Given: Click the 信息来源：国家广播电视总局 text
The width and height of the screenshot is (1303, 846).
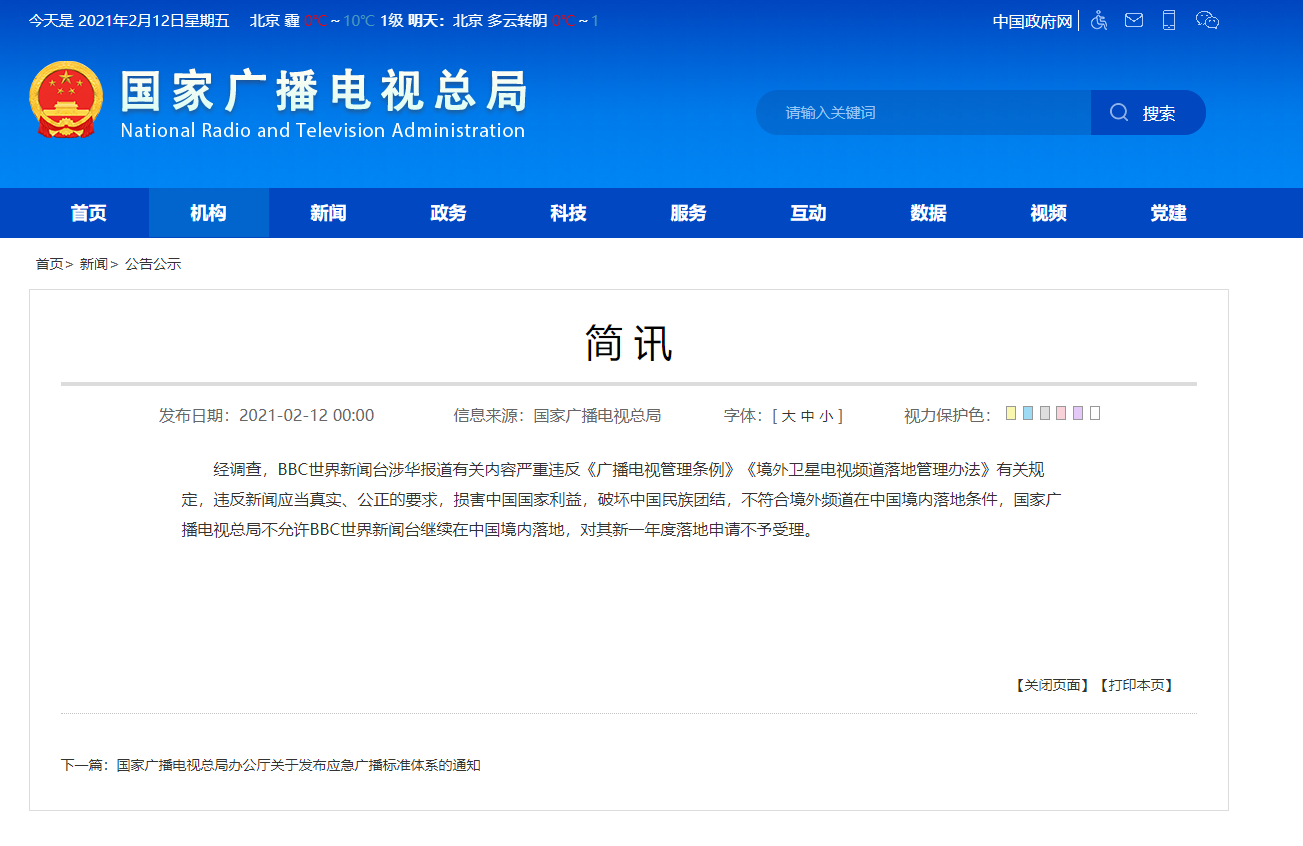Looking at the screenshot, I should [557, 416].
